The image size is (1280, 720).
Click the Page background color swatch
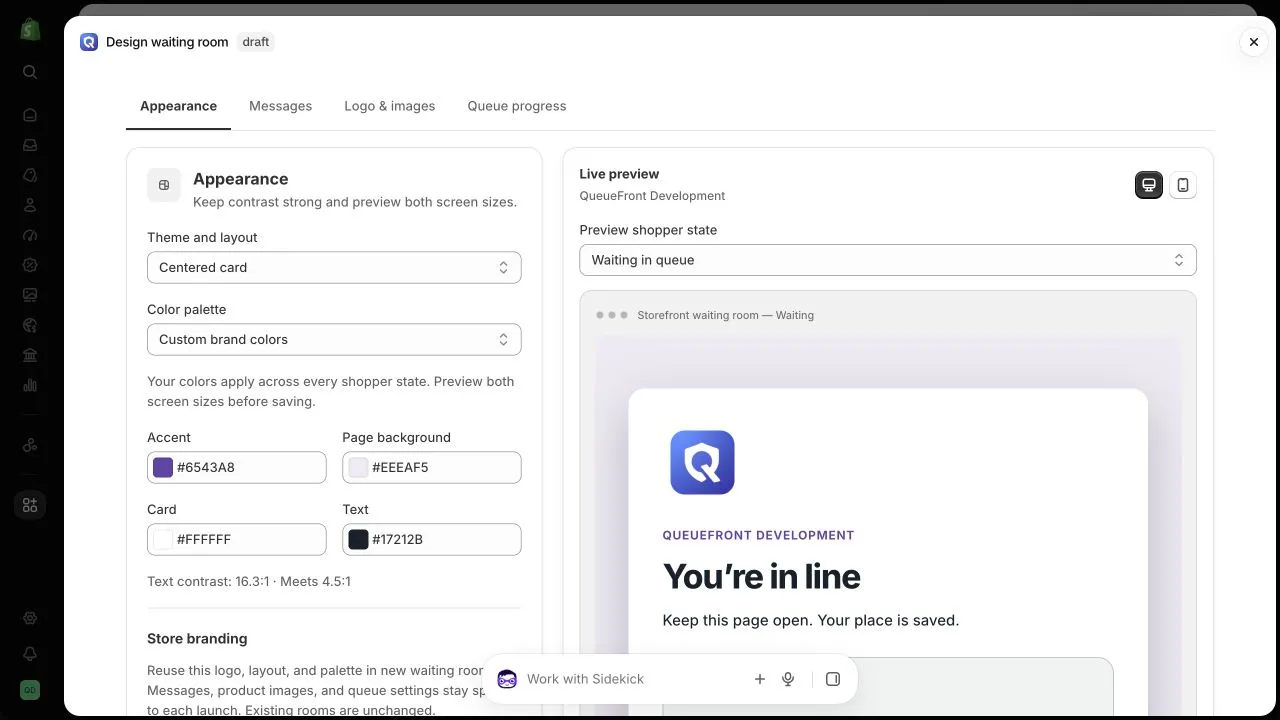(x=358, y=467)
